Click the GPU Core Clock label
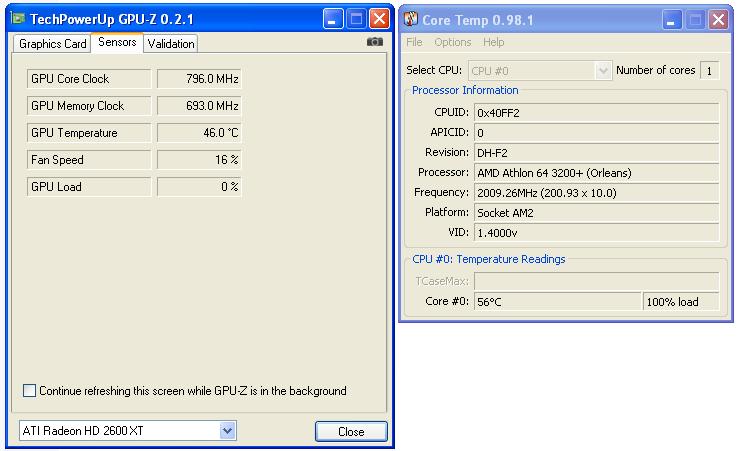The width and height of the screenshot is (737, 451). (89, 78)
